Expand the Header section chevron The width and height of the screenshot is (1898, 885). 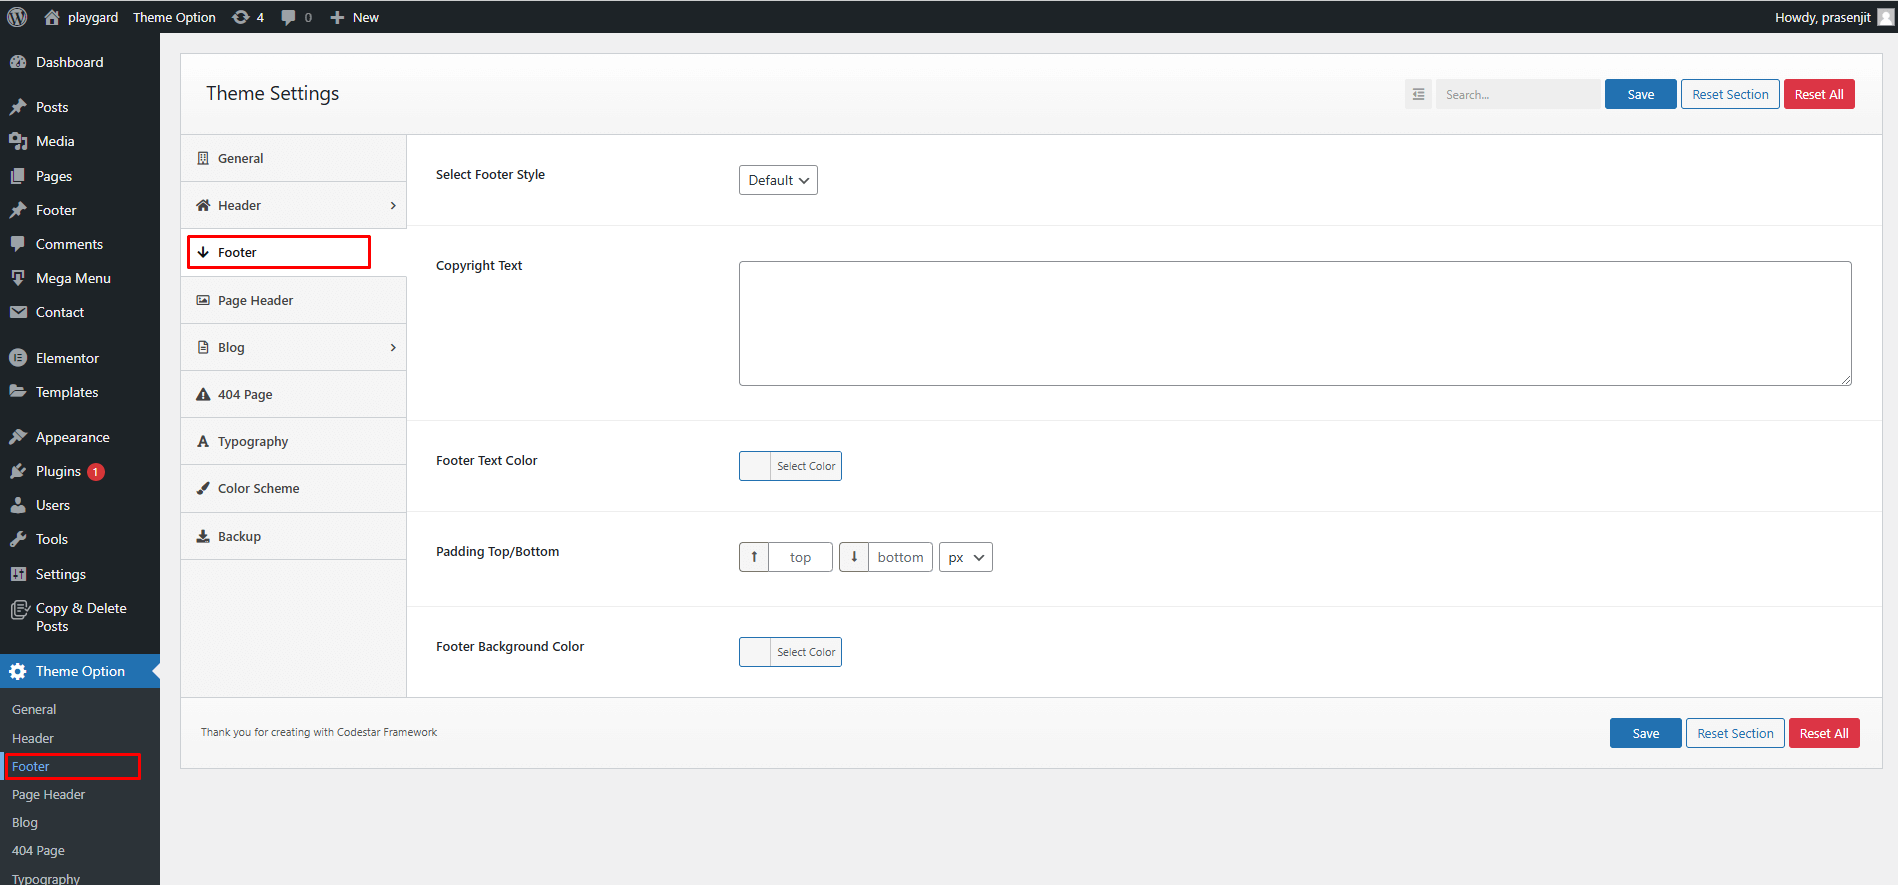pyautogui.click(x=393, y=205)
